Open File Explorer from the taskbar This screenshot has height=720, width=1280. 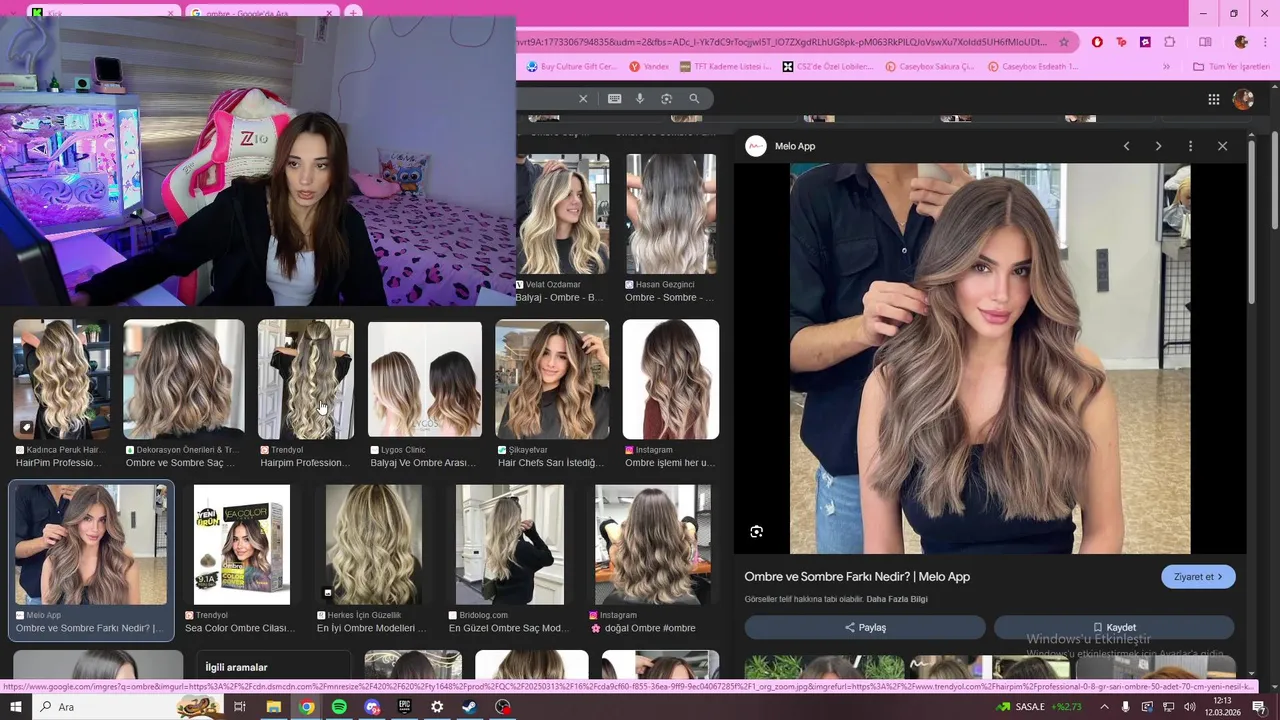click(x=273, y=707)
